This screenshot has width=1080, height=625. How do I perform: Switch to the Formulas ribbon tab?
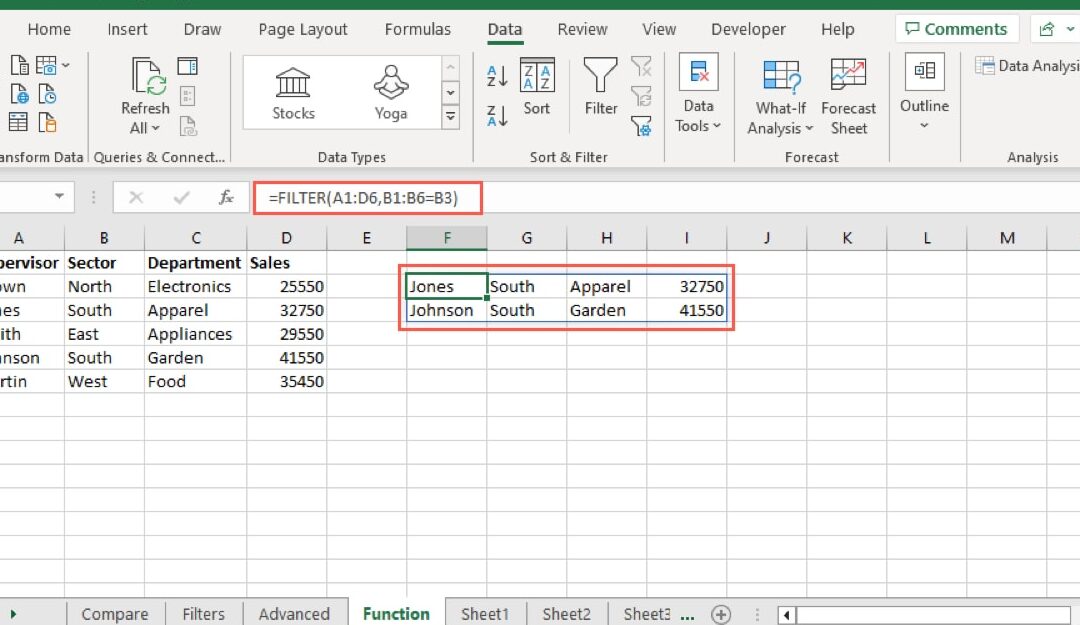418,29
